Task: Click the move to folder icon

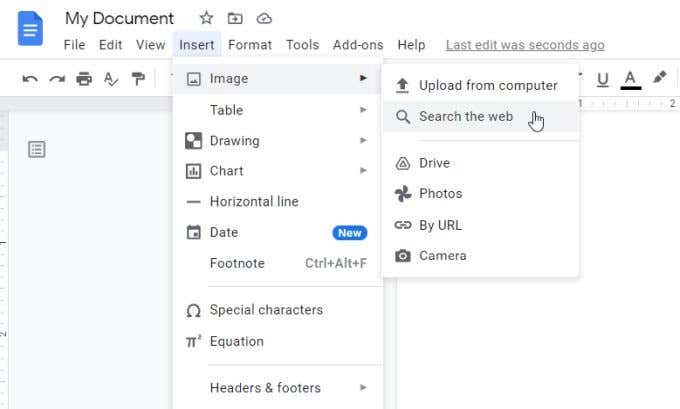Action: [235, 18]
